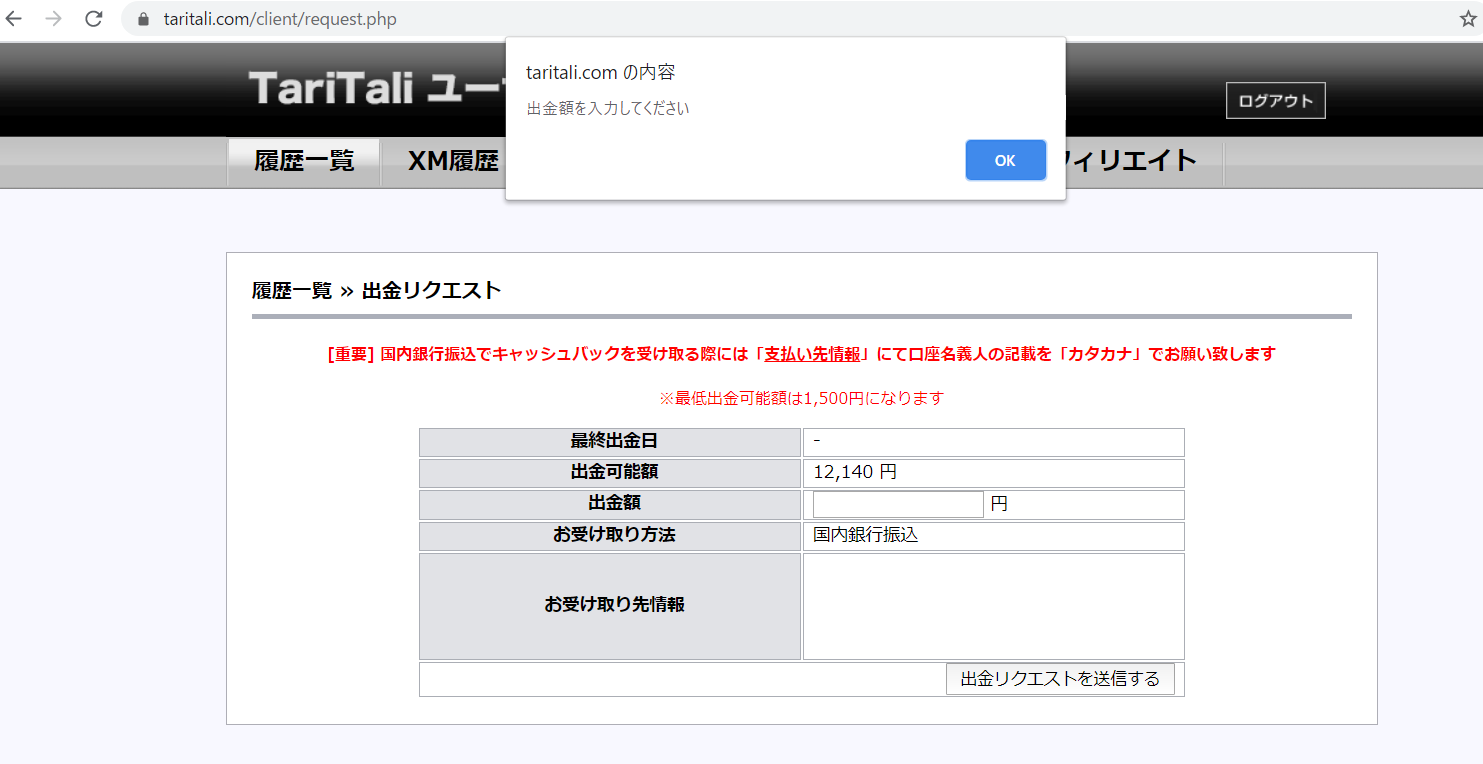
Task: Click 履歴一覧 in the breadcrumb heading
Action: coord(291,291)
